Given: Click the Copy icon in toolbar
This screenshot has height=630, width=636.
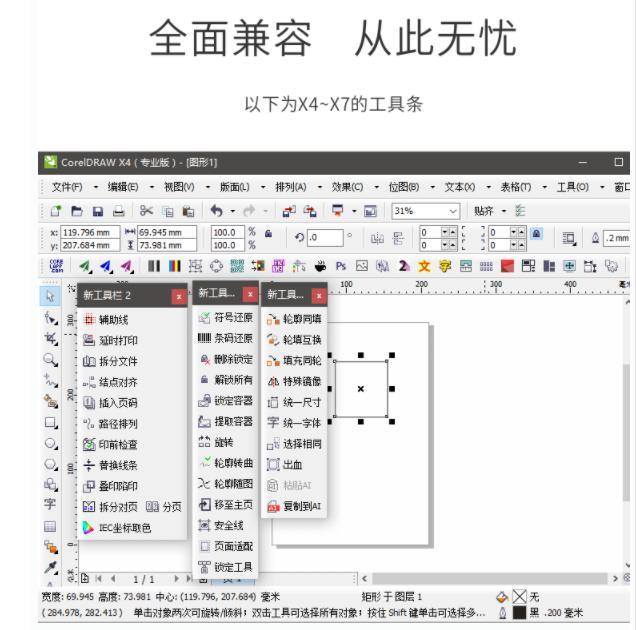Looking at the screenshot, I should [168, 211].
